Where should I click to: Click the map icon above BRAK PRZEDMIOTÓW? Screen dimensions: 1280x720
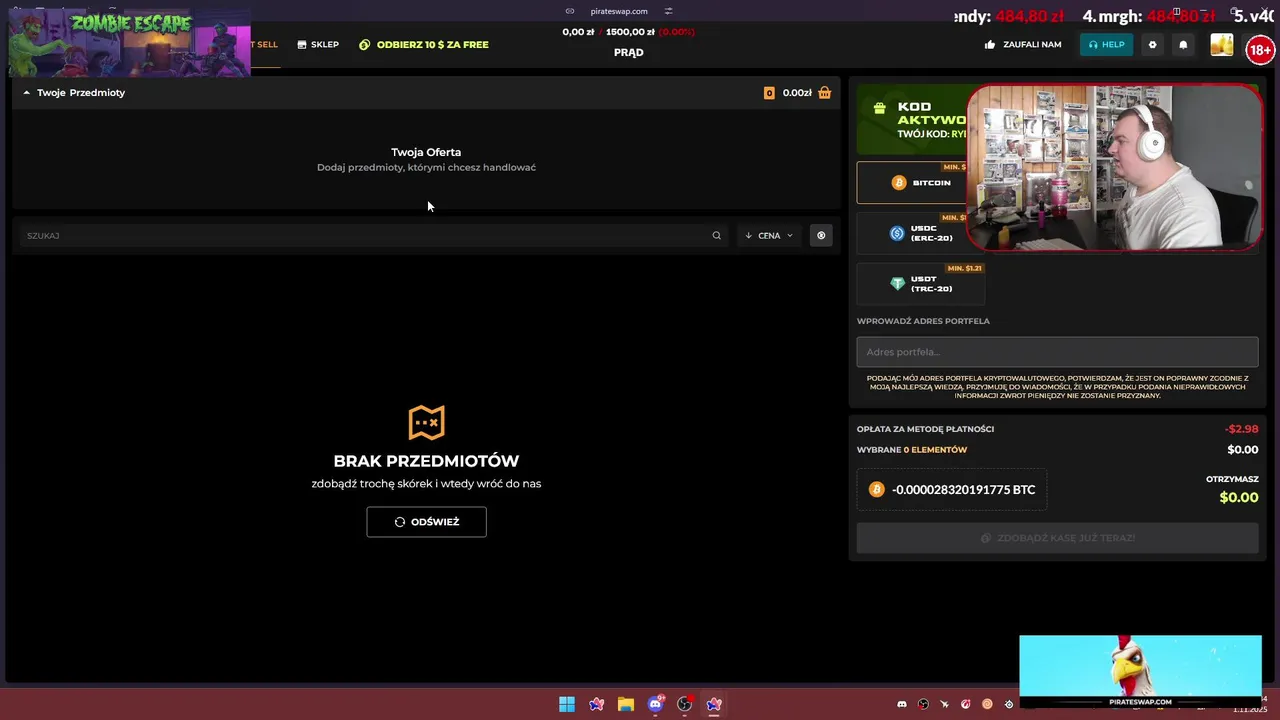tap(426, 422)
